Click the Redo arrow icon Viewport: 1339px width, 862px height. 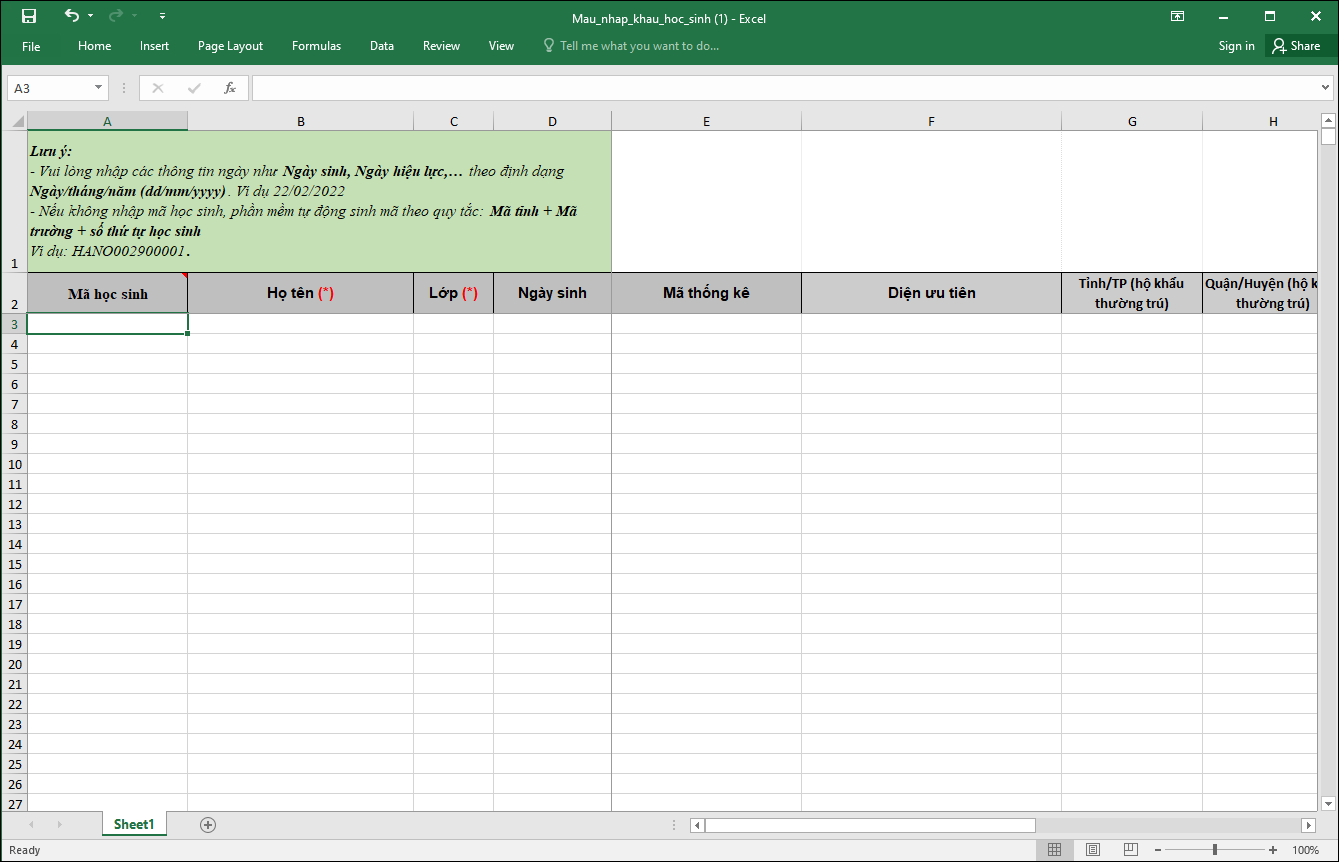click(x=116, y=16)
